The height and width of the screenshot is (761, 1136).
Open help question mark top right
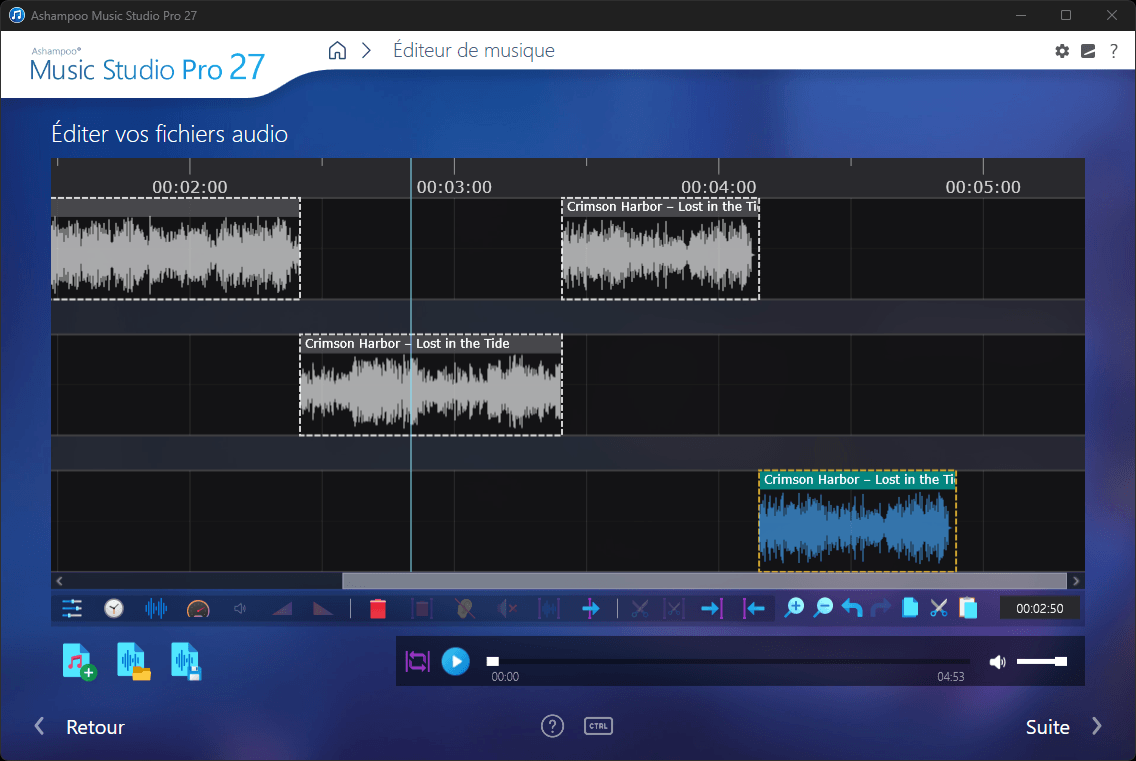1114,51
